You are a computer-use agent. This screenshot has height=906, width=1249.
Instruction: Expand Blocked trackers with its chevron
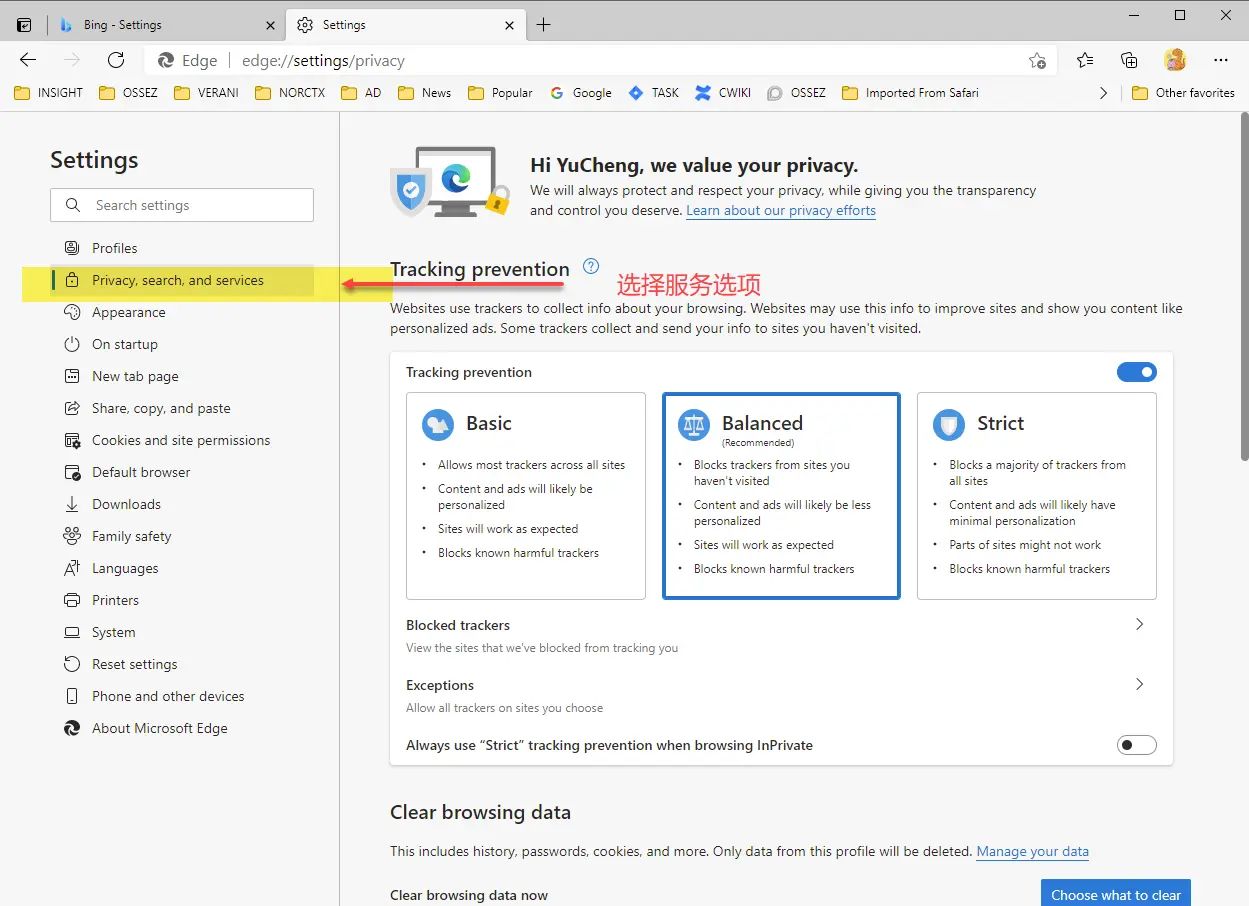1139,624
